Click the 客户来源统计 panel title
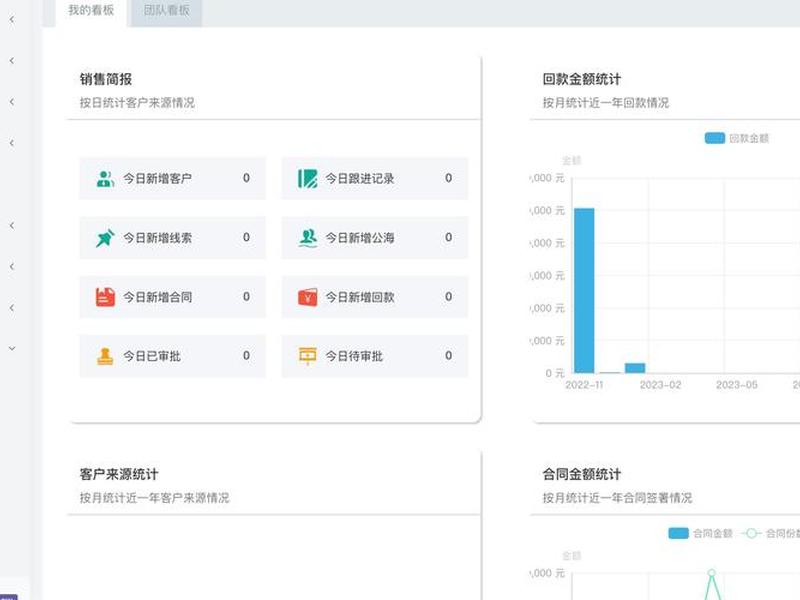 pyautogui.click(x=119, y=474)
